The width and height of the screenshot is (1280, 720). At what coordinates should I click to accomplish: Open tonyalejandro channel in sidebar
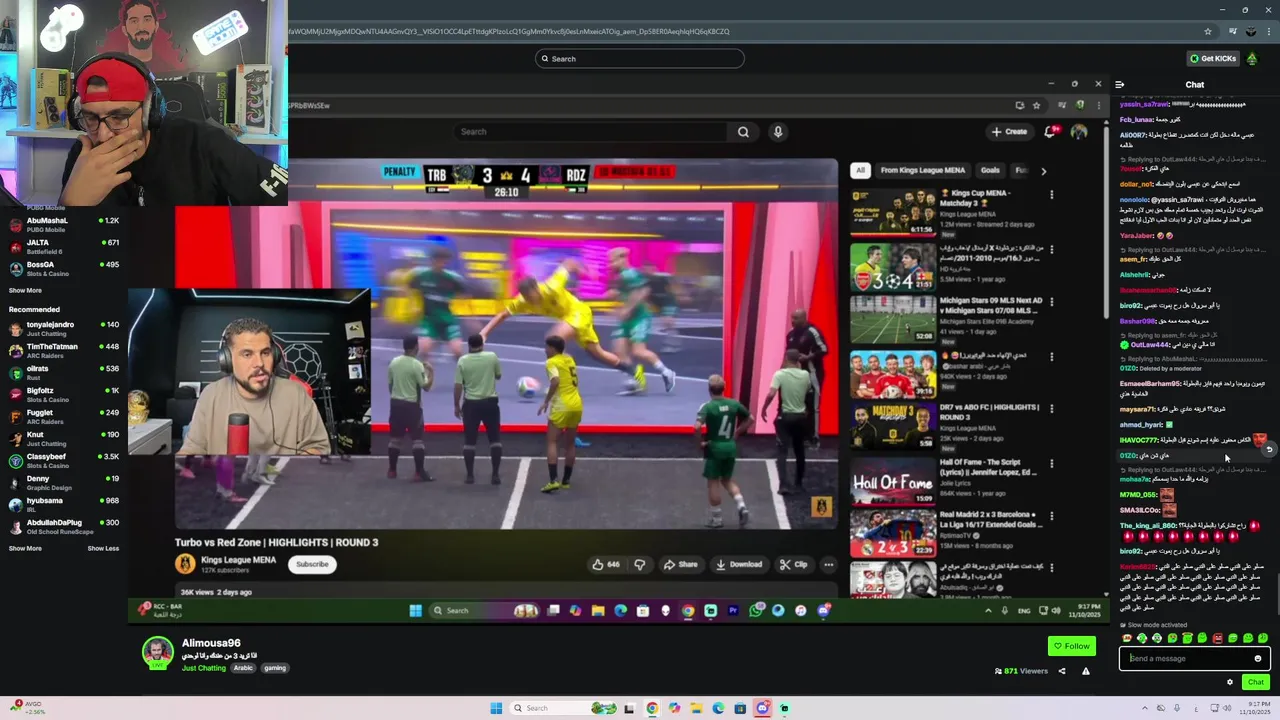64,328
